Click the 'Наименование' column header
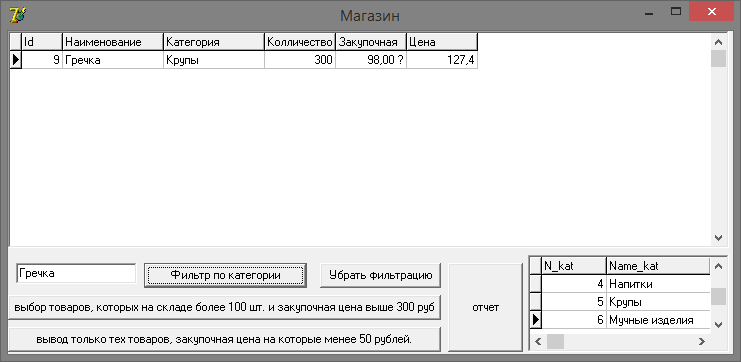 click(113, 42)
